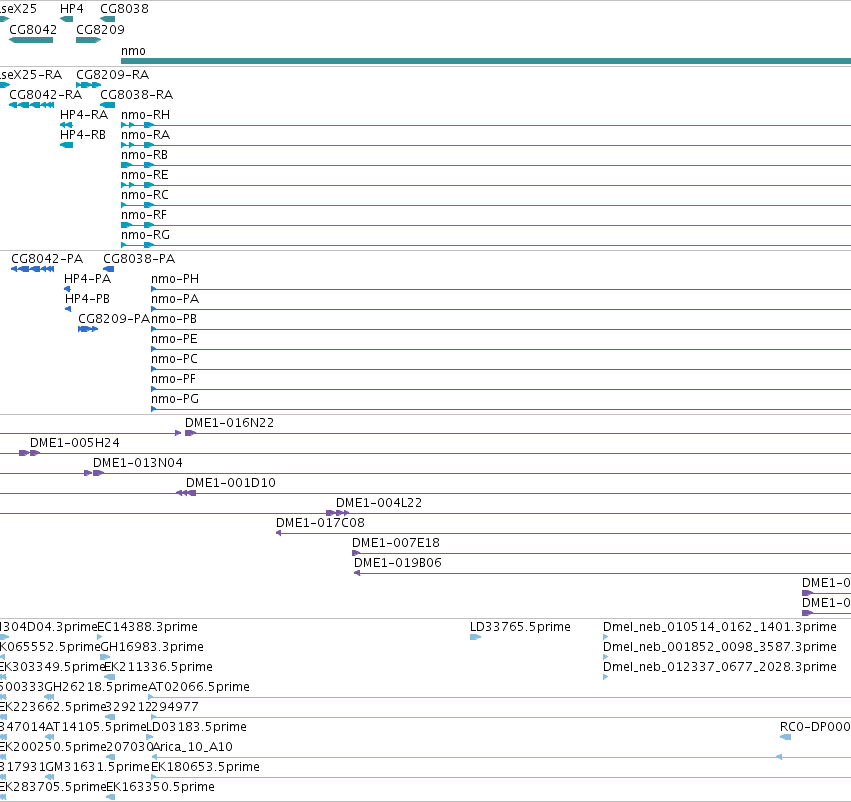Click the AT14105.5prime EST label
The image size is (851, 802).
[96, 727]
